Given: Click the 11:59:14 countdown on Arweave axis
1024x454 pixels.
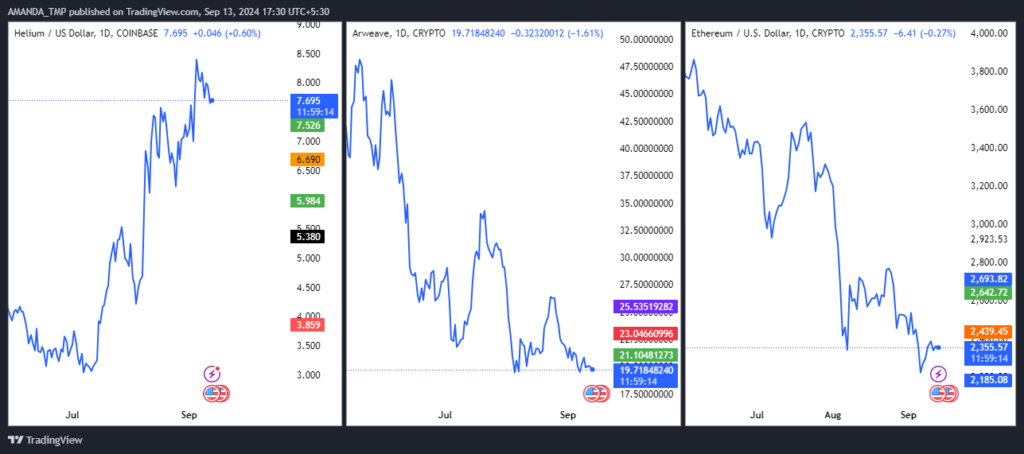Looking at the screenshot, I should 640,381.
